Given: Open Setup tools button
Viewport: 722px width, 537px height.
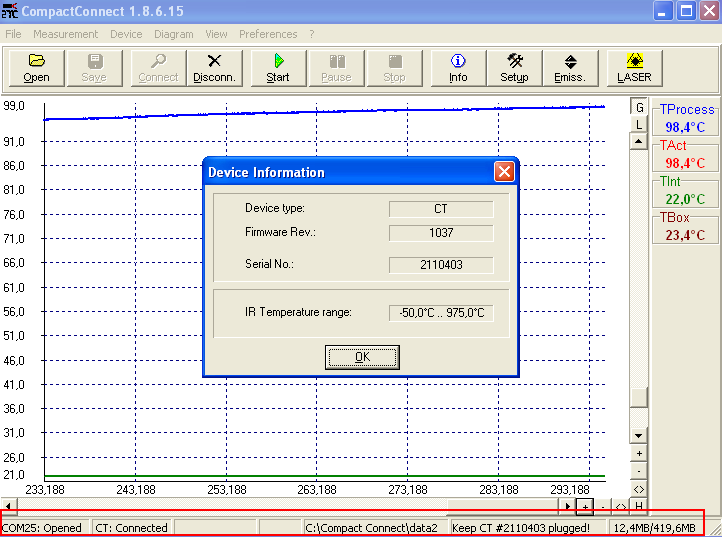Looking at the screenshot, I should pos(514,68).
